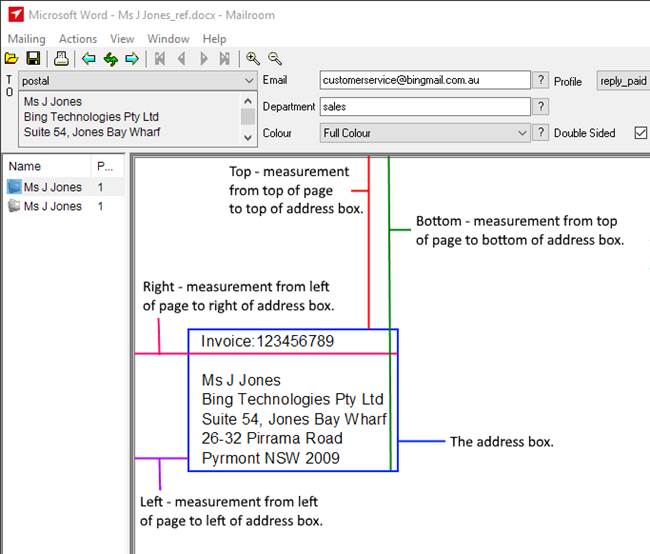Open the Window menu
Screen dimensions: 650x554
[168, 39]
